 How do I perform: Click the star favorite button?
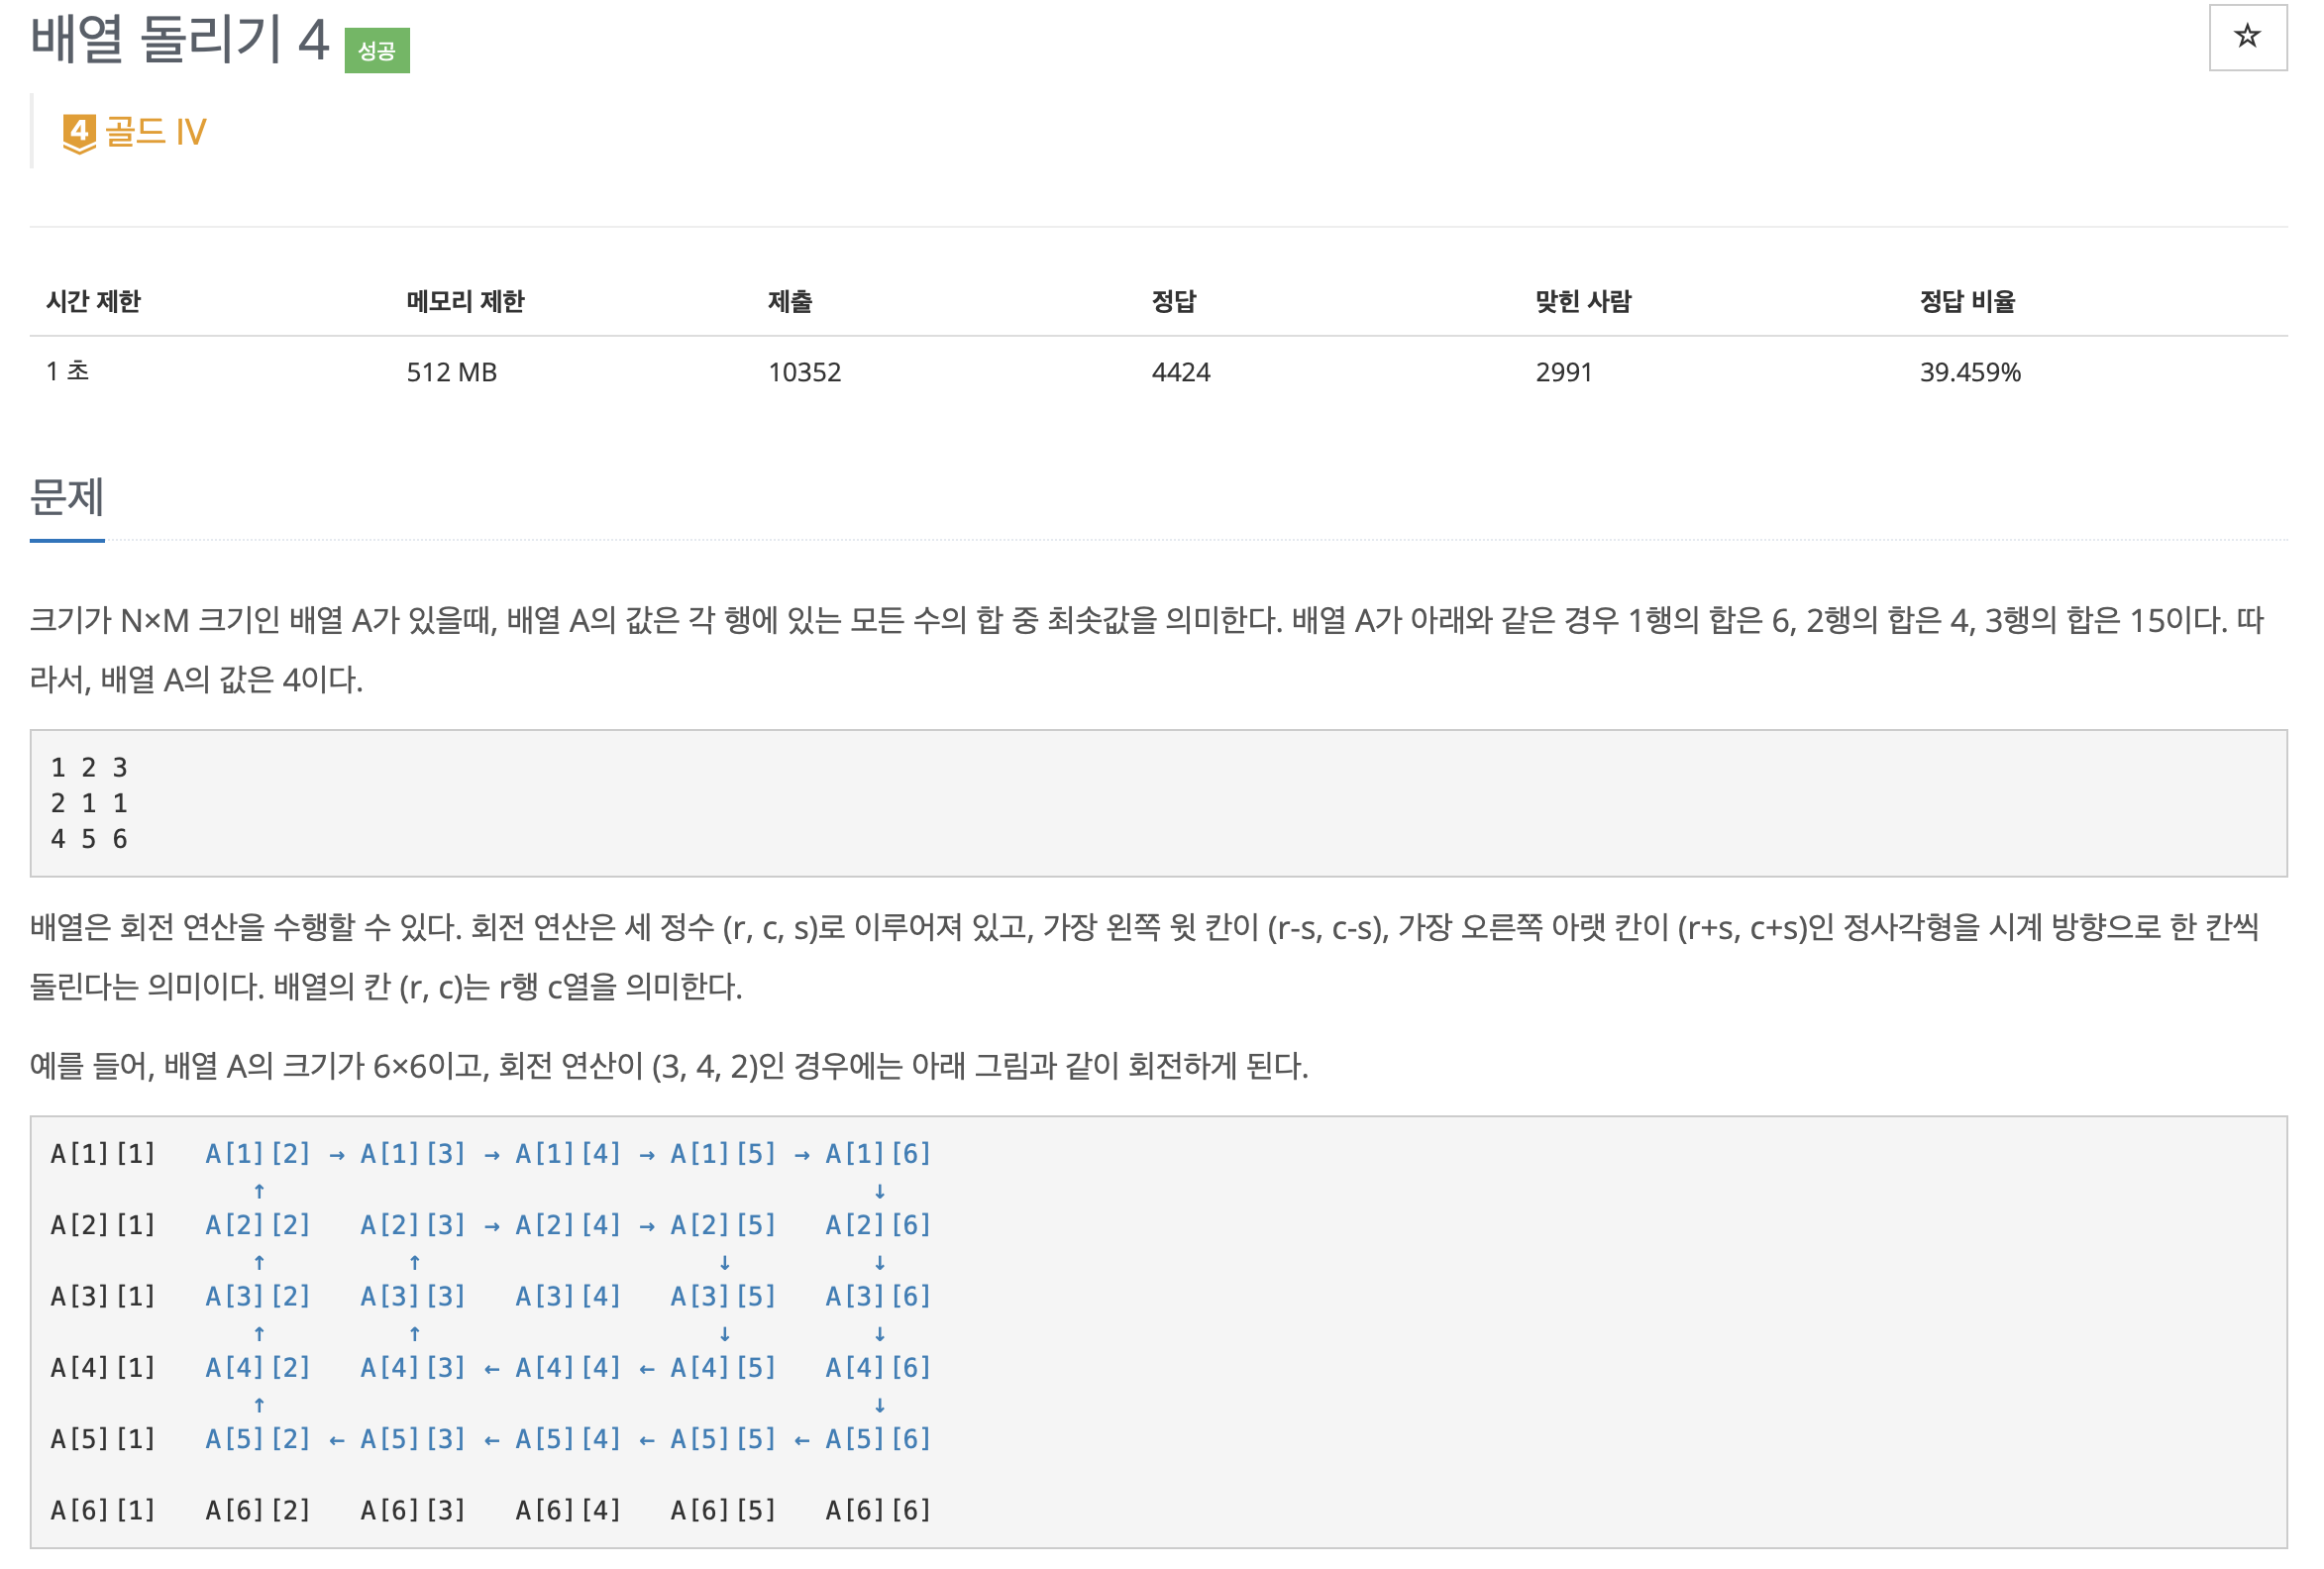coord(2246,38)
